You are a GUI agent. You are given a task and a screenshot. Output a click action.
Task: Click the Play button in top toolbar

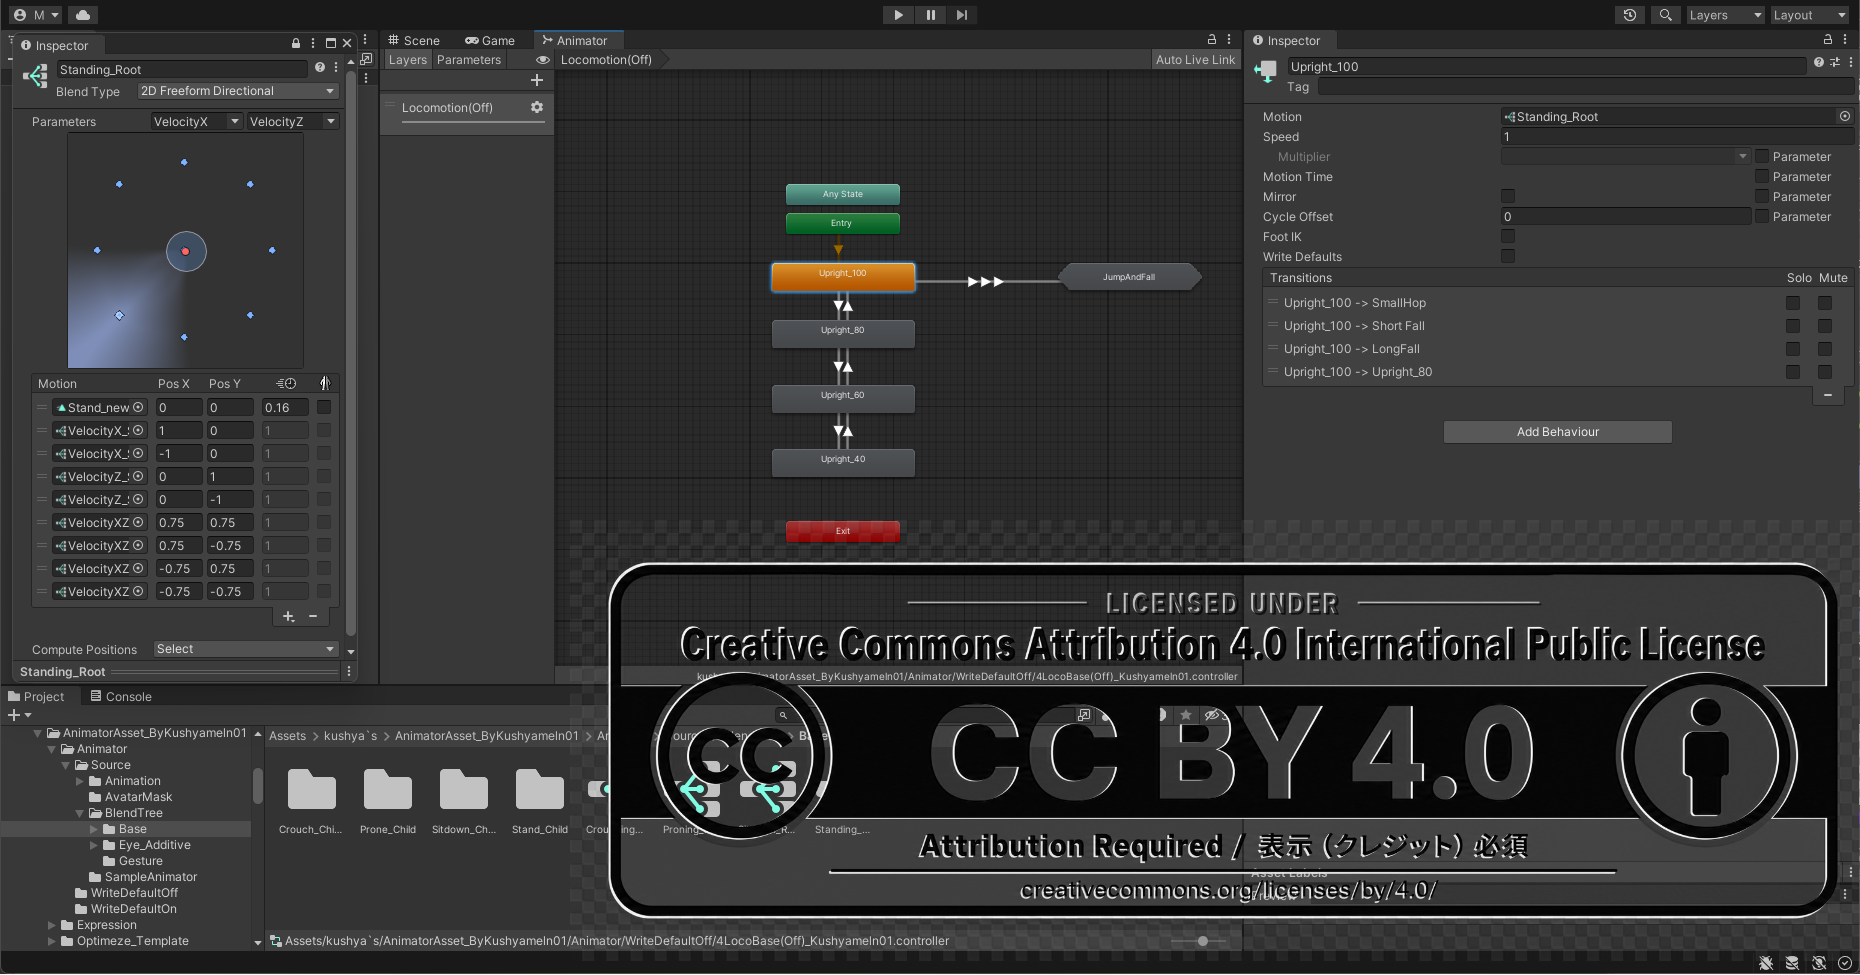click(x=898, y=15)
